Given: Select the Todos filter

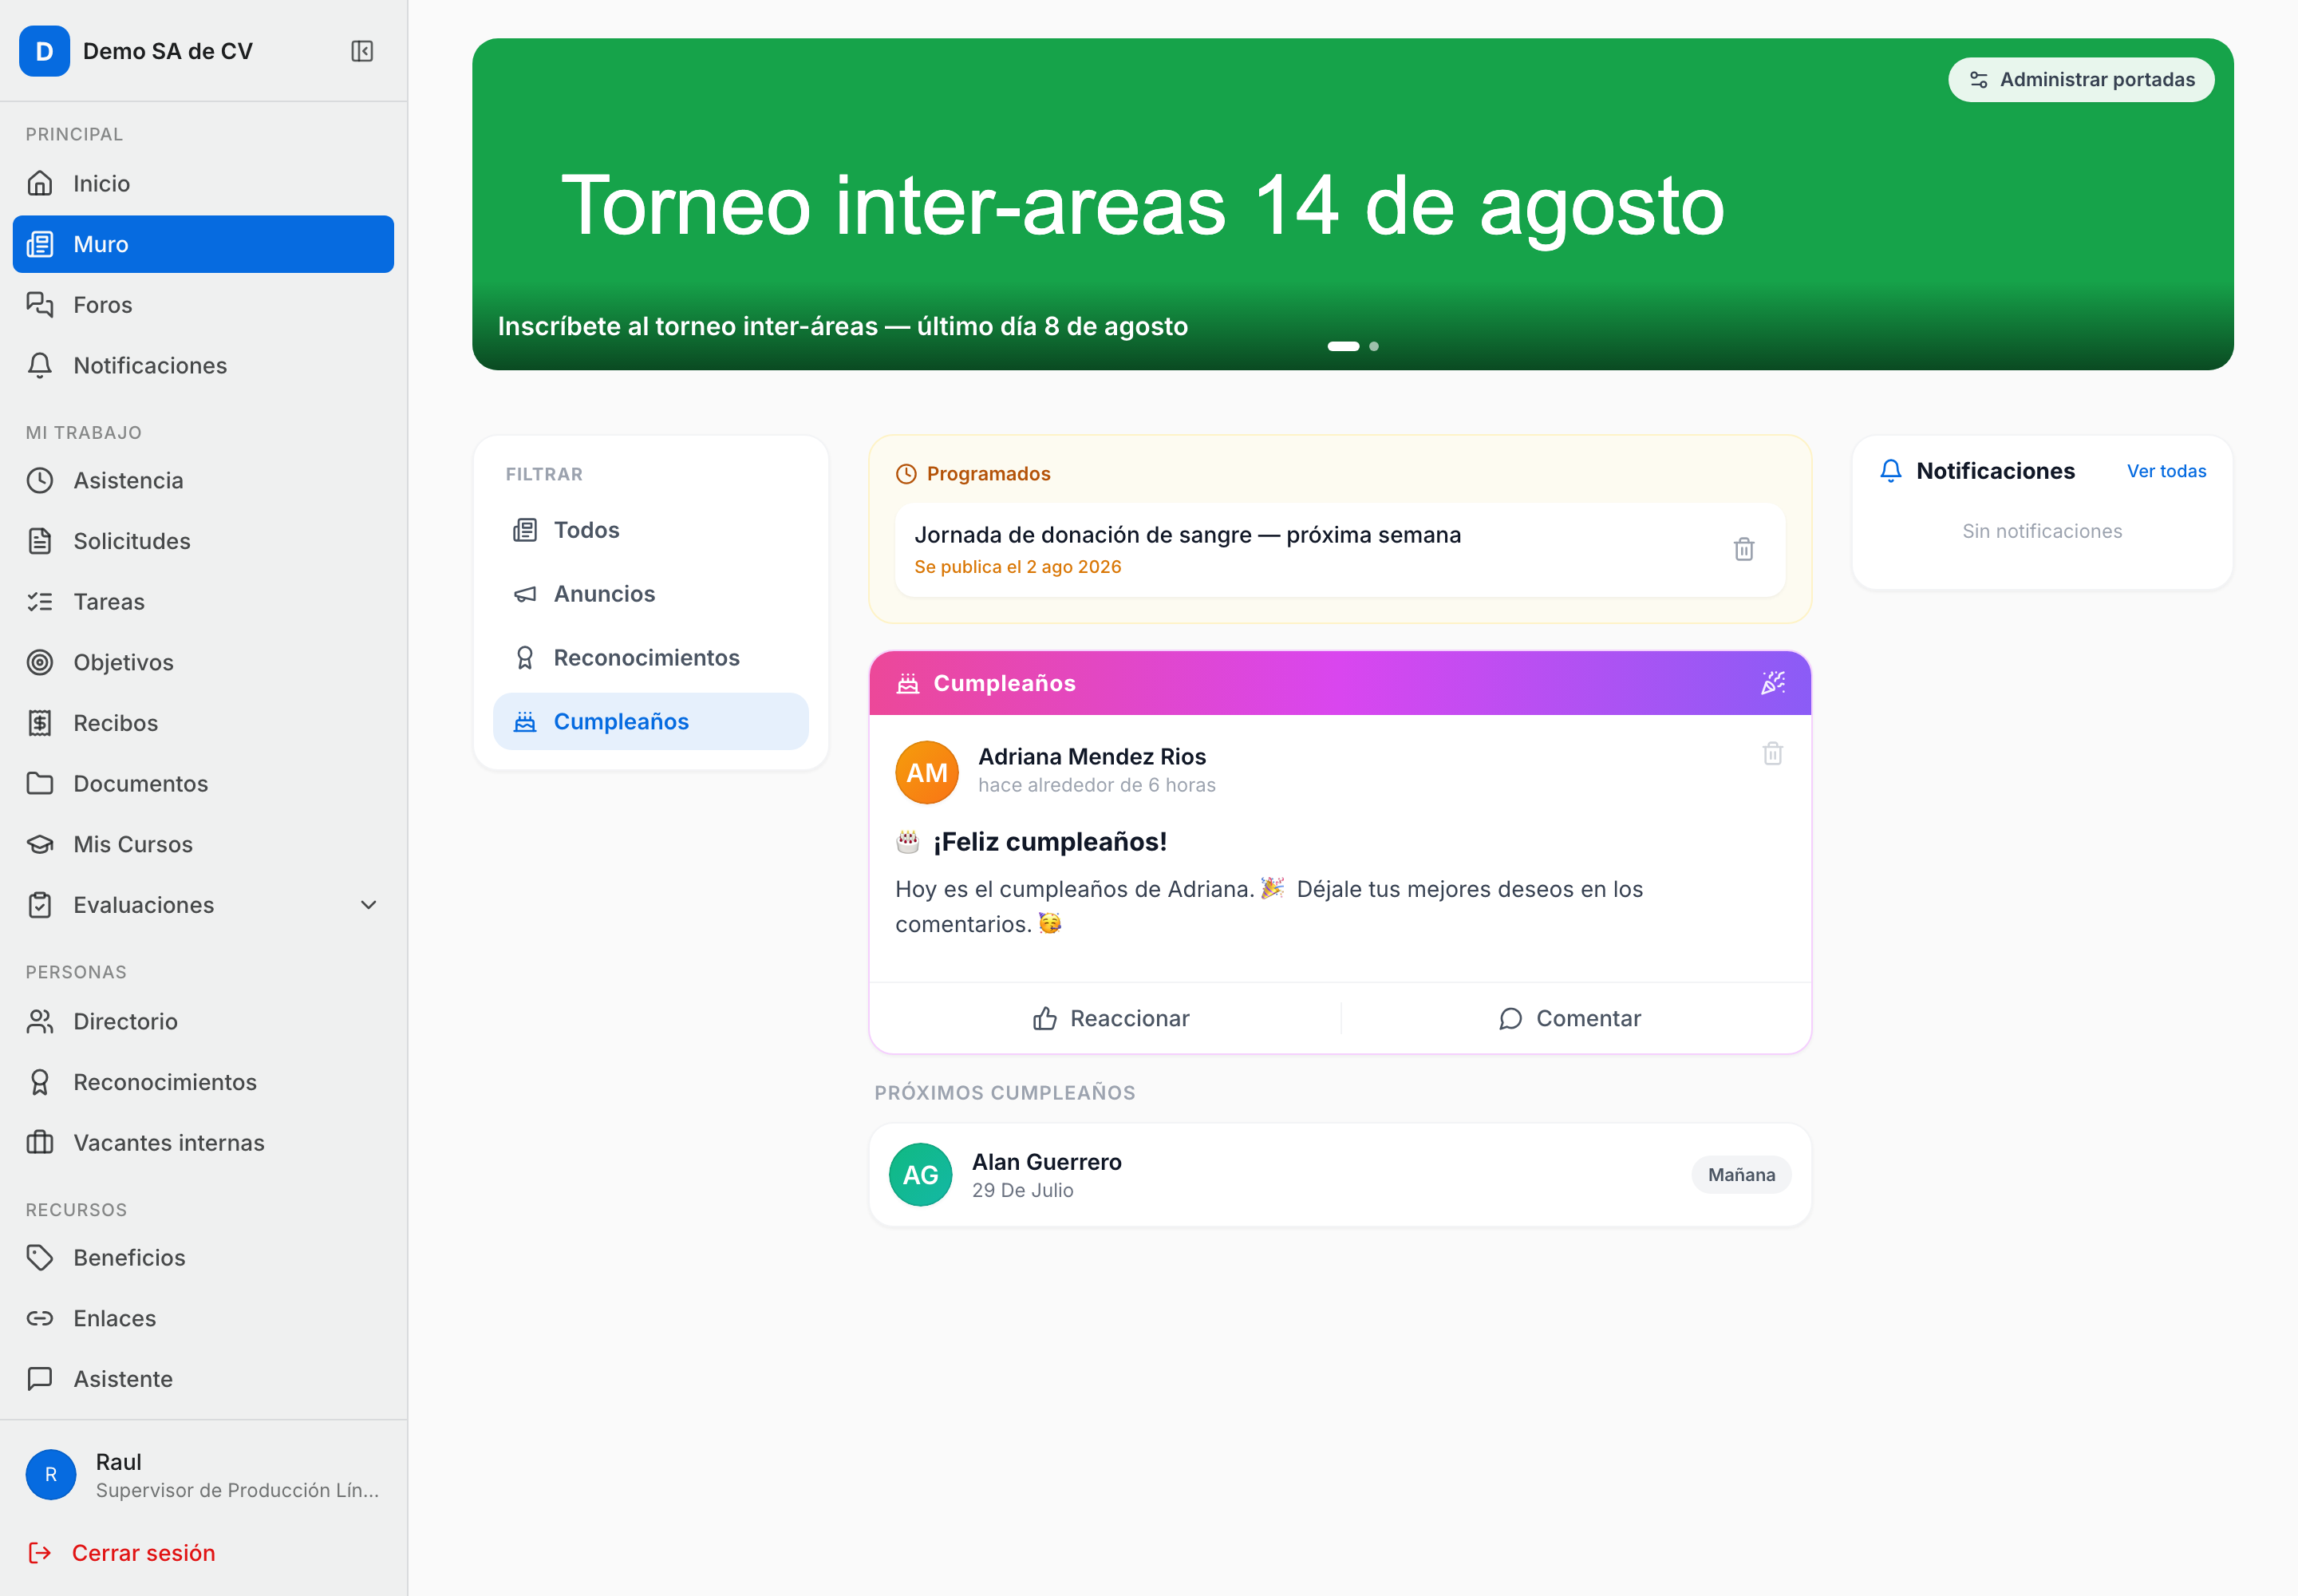Looking at the screenshot, I should tap(651, 530).
